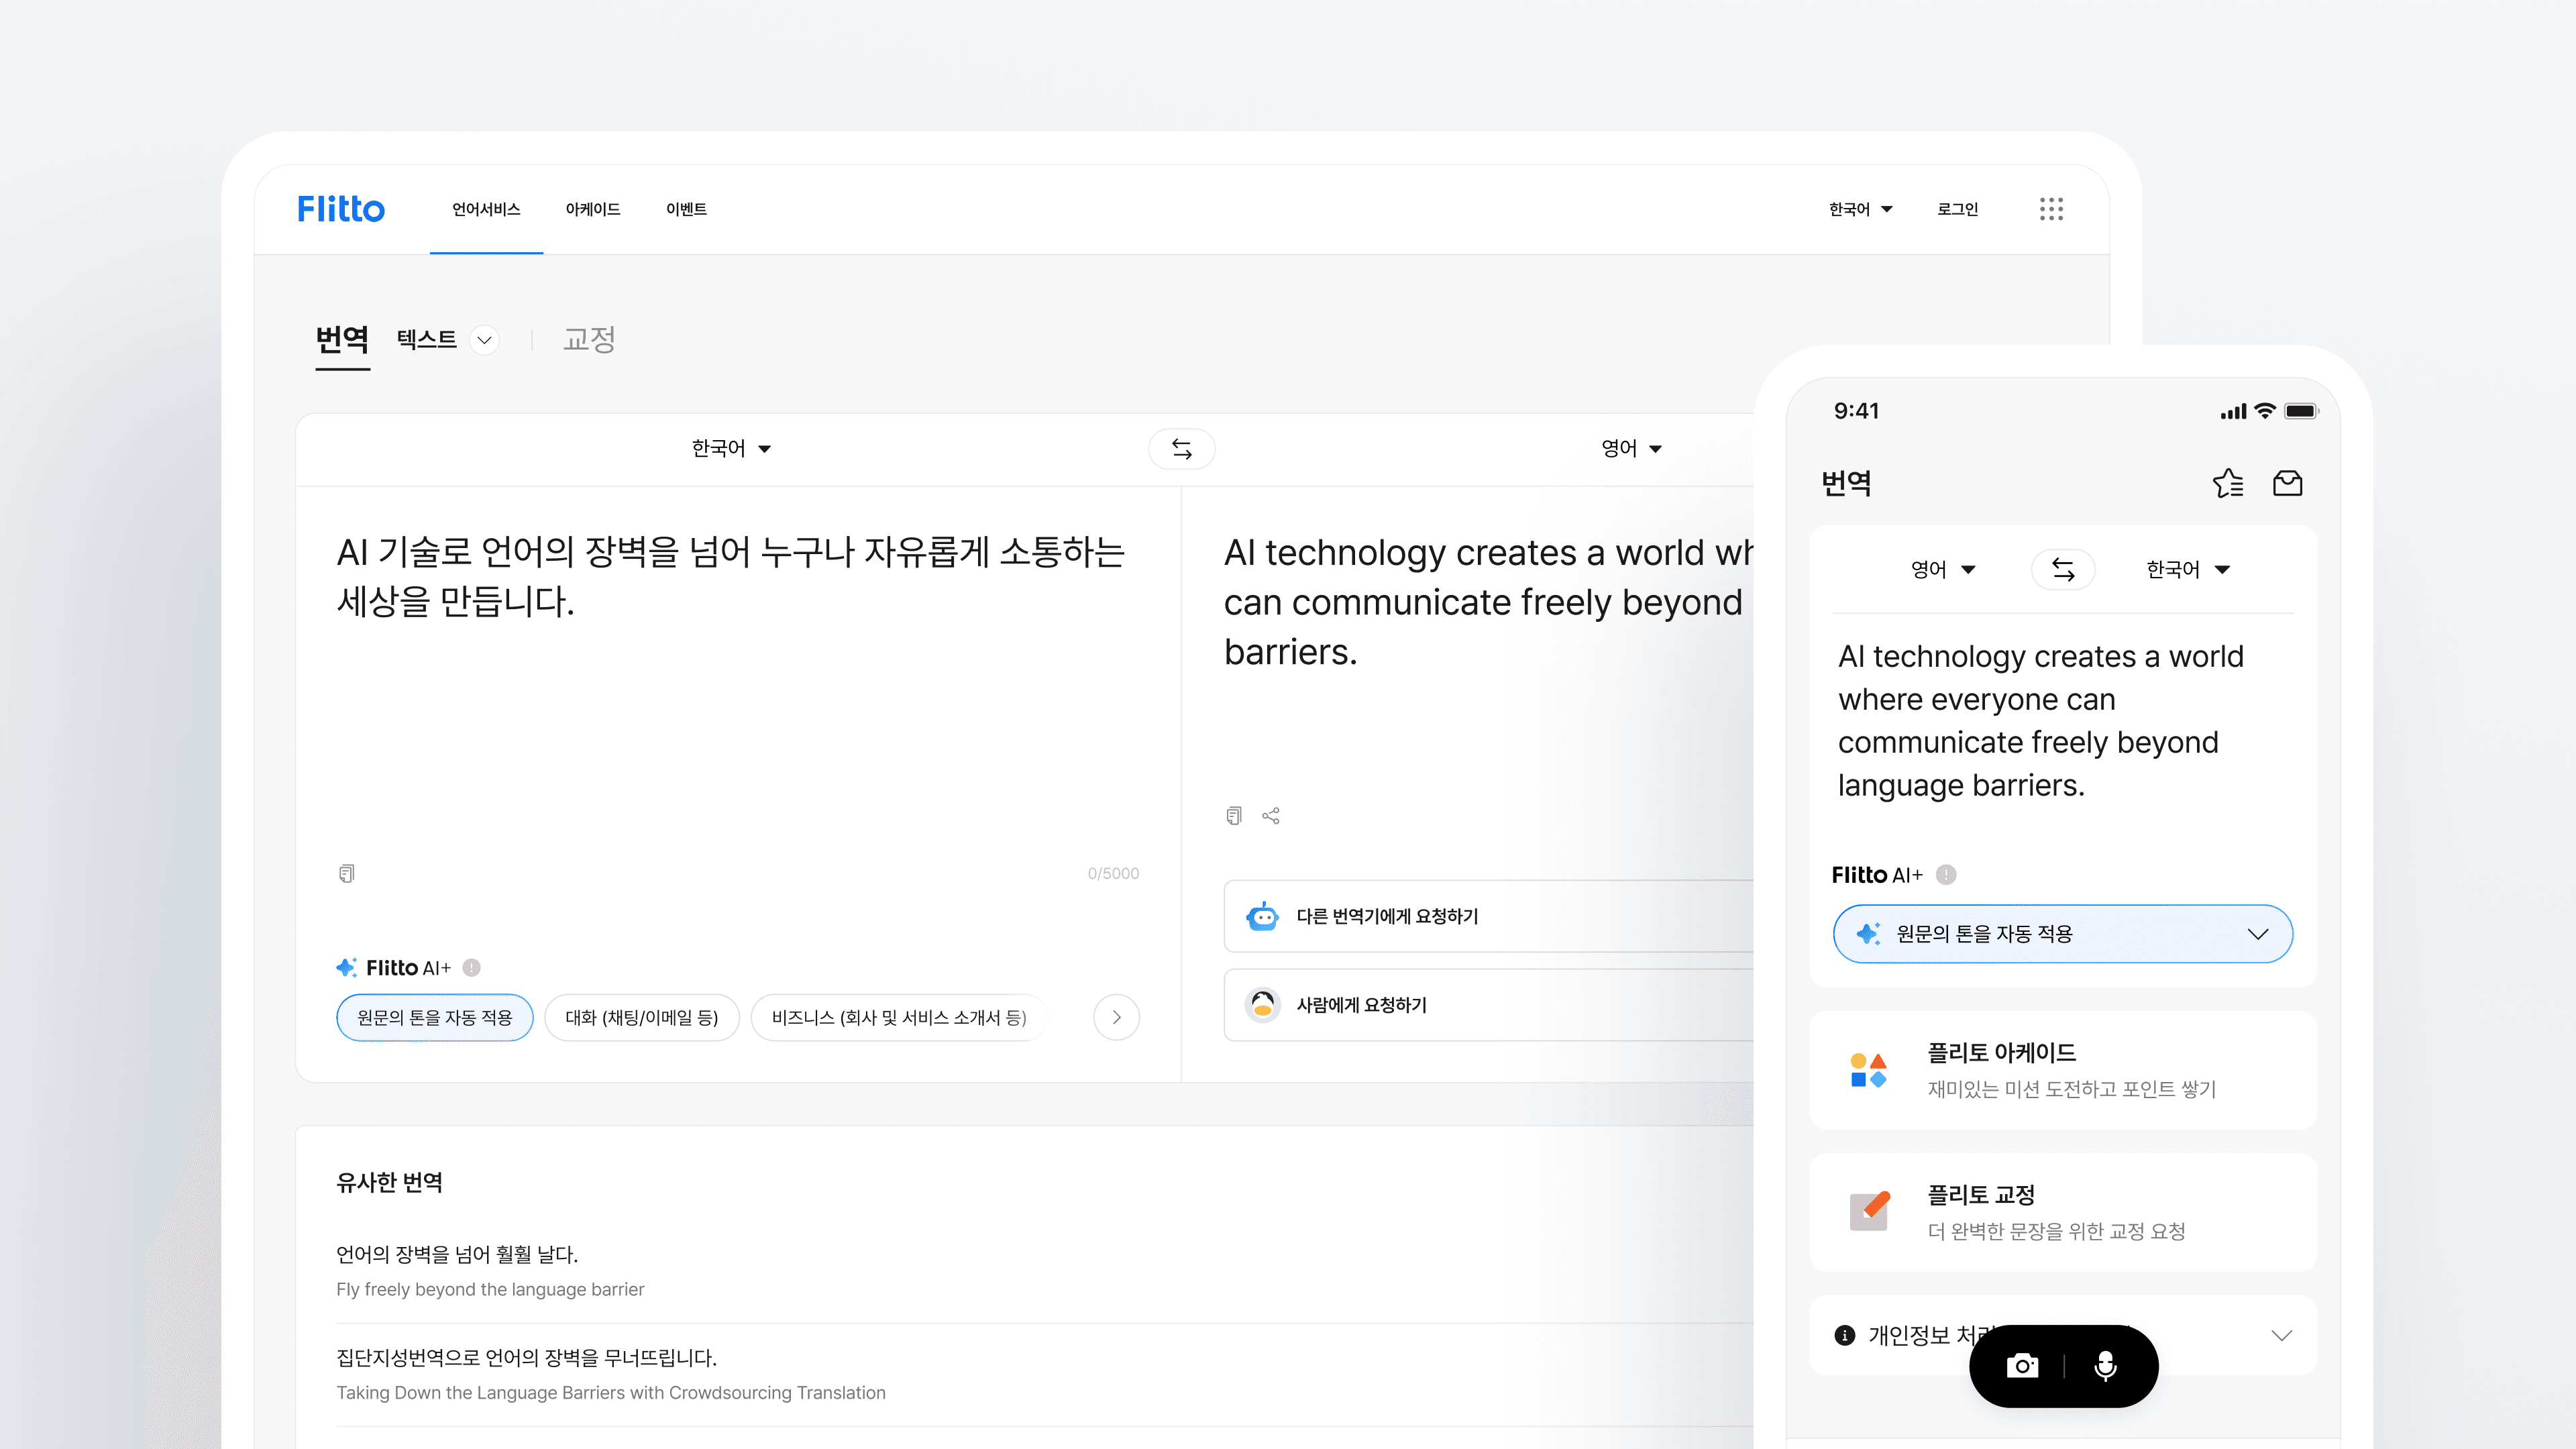Click the 플리토 아케이드 colorful shapes icon
Viewport: 2576px width, 1449px height.
click(x=1868, y=1070)
